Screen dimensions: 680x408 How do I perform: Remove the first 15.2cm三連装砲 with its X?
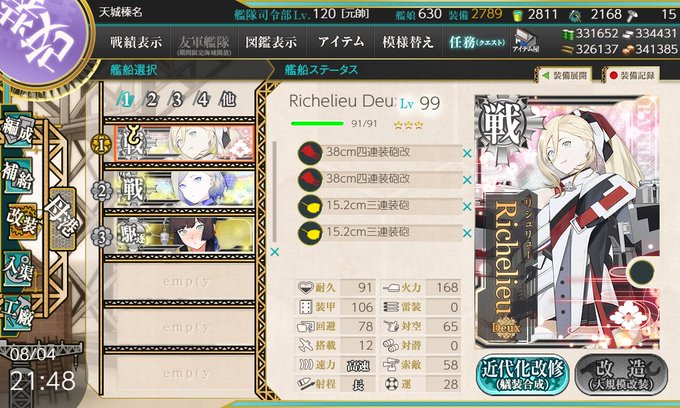pos(467,207)
